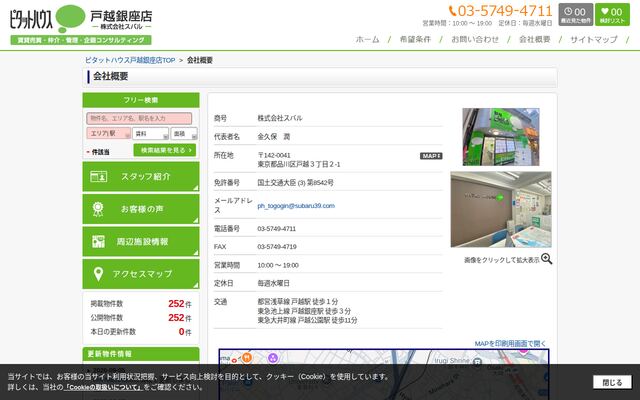Viewport: 640px width, 400px height.
Task: Click the magnifier zoom icon below photos
Action: pyautogui.click(x=547, y=259)
